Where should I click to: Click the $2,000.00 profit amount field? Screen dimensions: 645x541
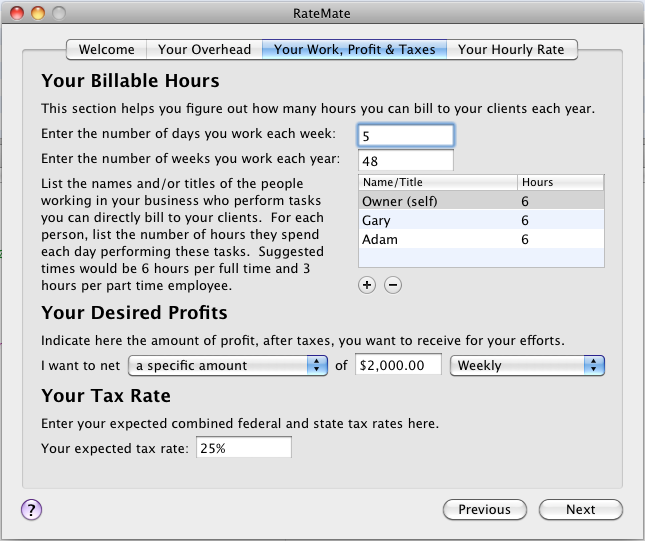tap(397, 365)
